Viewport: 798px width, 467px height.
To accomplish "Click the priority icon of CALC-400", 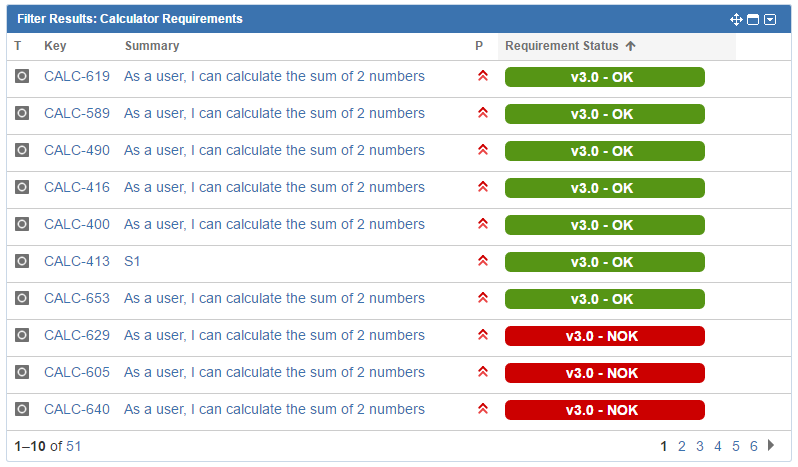I will click(x=482, y=224).
